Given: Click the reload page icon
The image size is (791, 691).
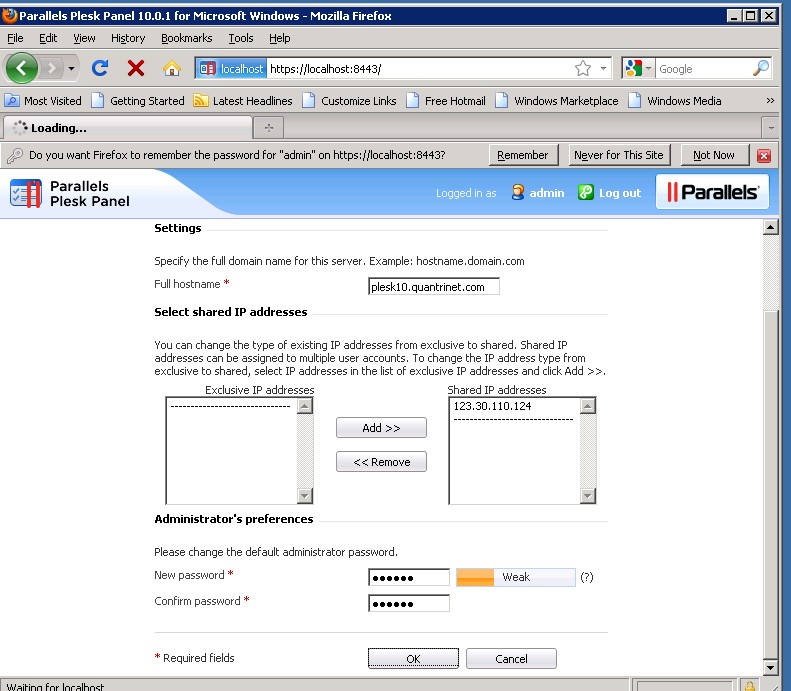Looking at the screenshot, I should click(x=100, y=68).
